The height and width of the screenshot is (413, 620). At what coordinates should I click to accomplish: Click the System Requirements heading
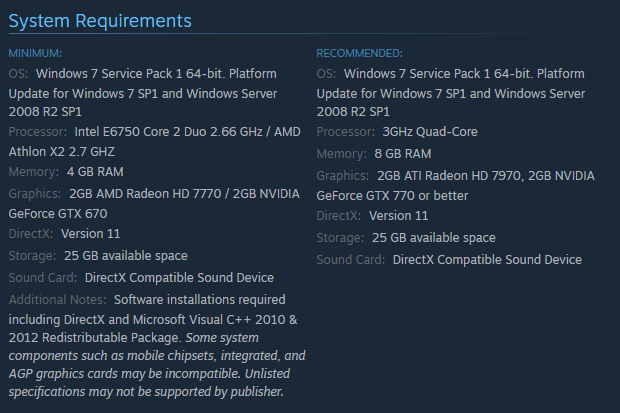coord(100,20)
